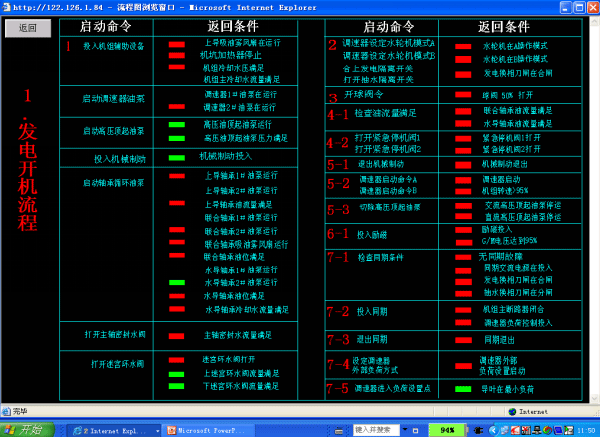Click red indicator beside 励磁投入
Image resolution: width=600 pixels, height=437 pixels.
463,229
